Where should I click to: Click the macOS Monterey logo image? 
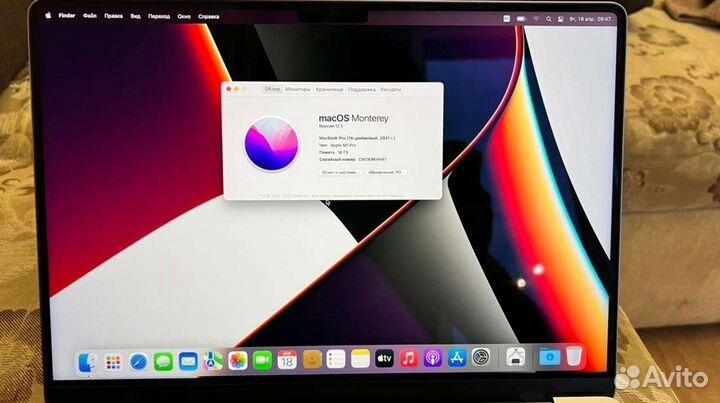tap(271, 144)
